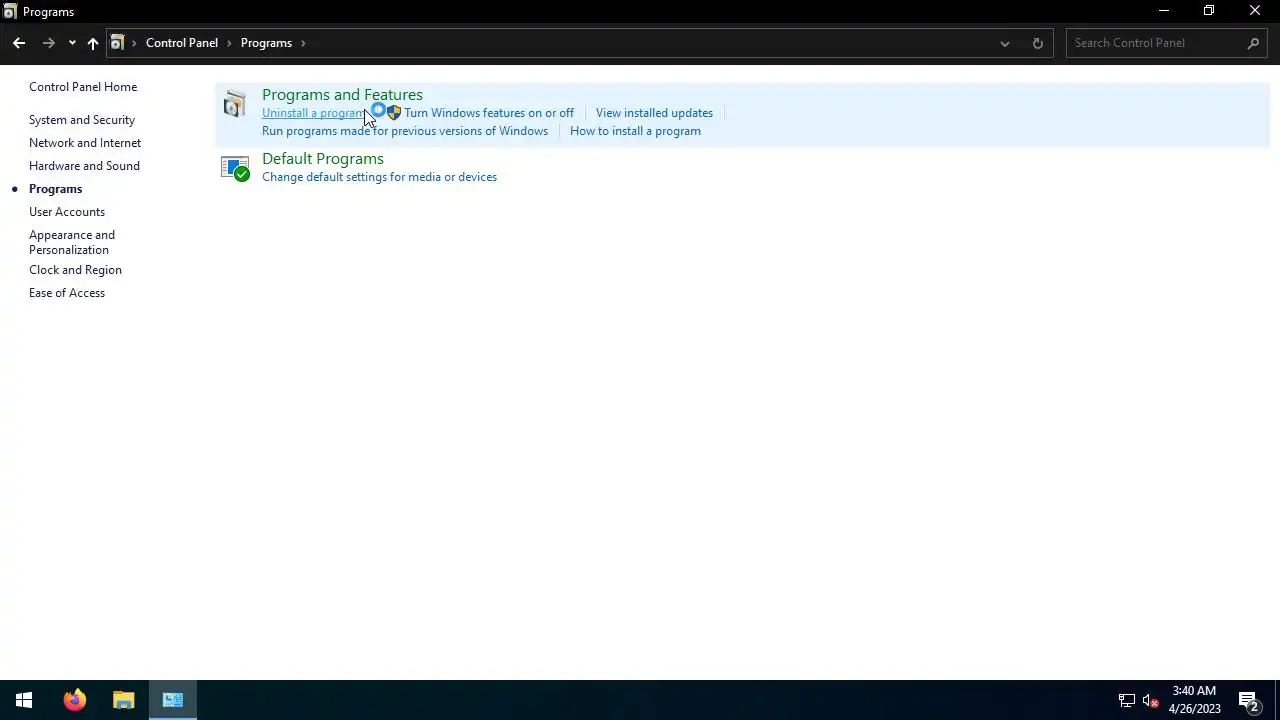Open Turn Windows features on or off
1280x720 pixels.
(489, 113)
